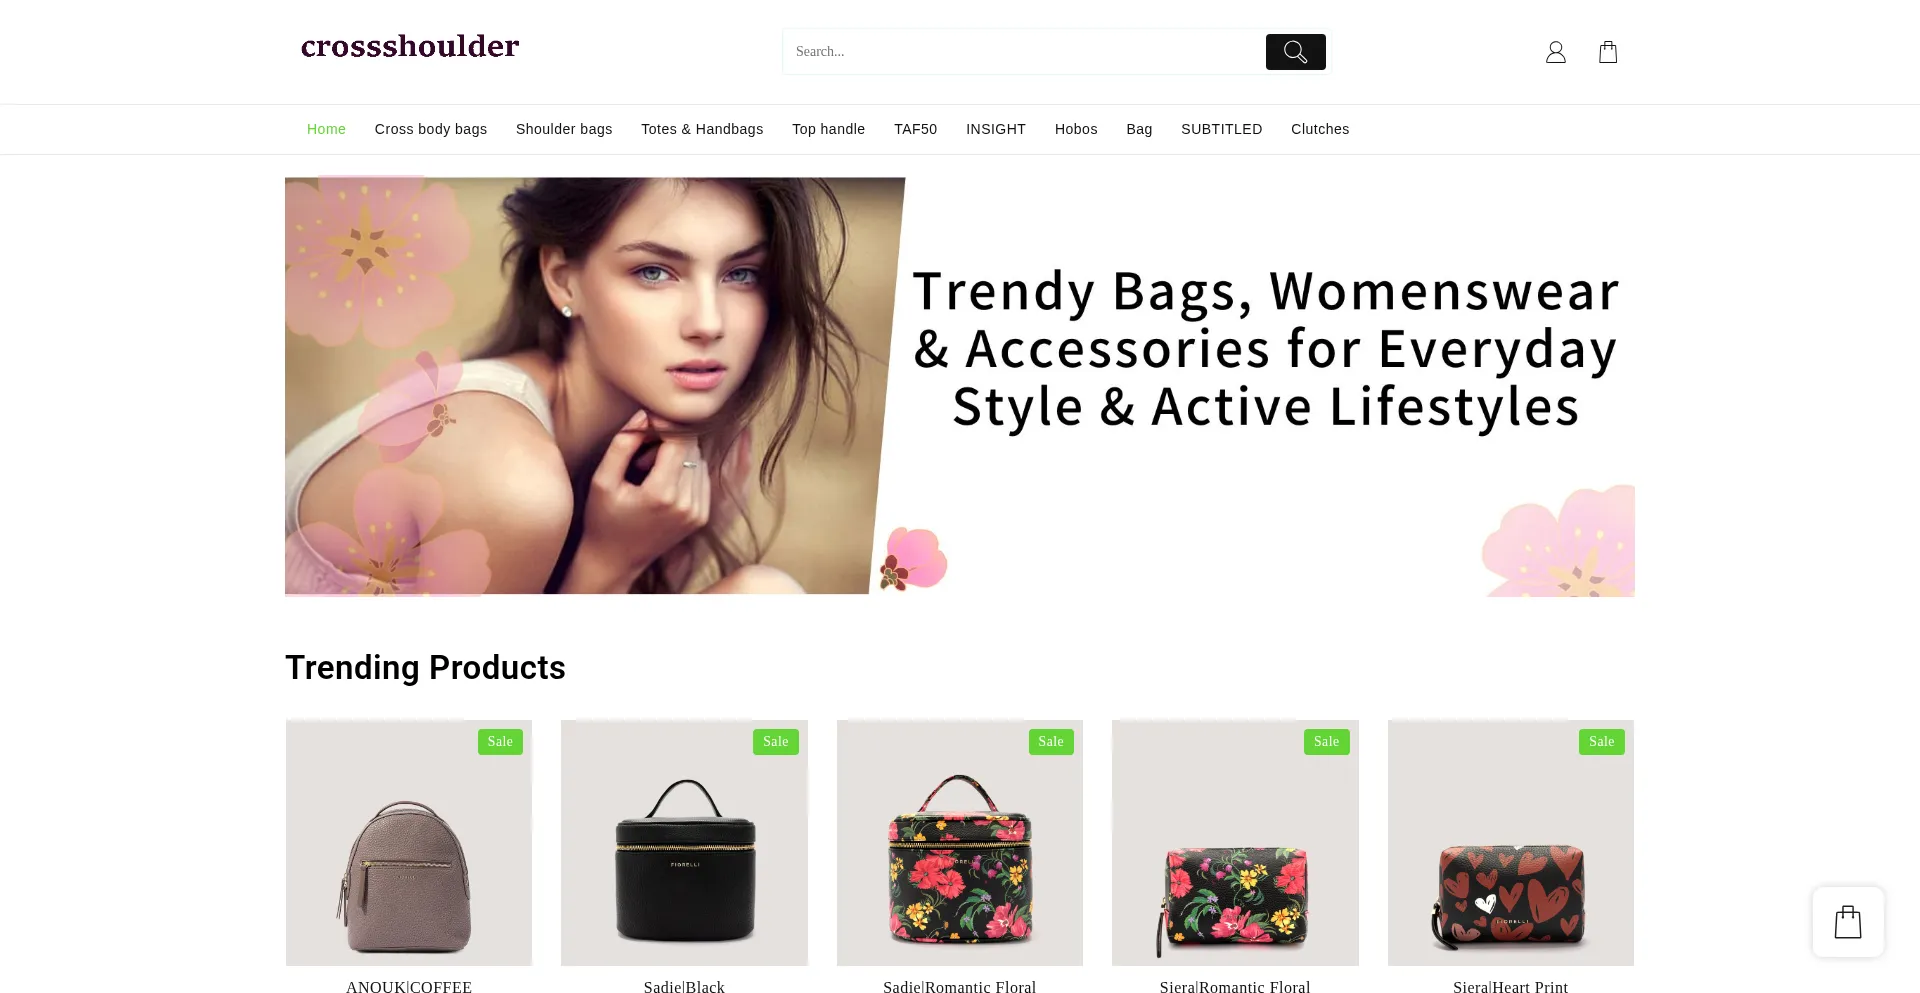
Task: Open the user account icon
Action: [x=1556, y=52]
